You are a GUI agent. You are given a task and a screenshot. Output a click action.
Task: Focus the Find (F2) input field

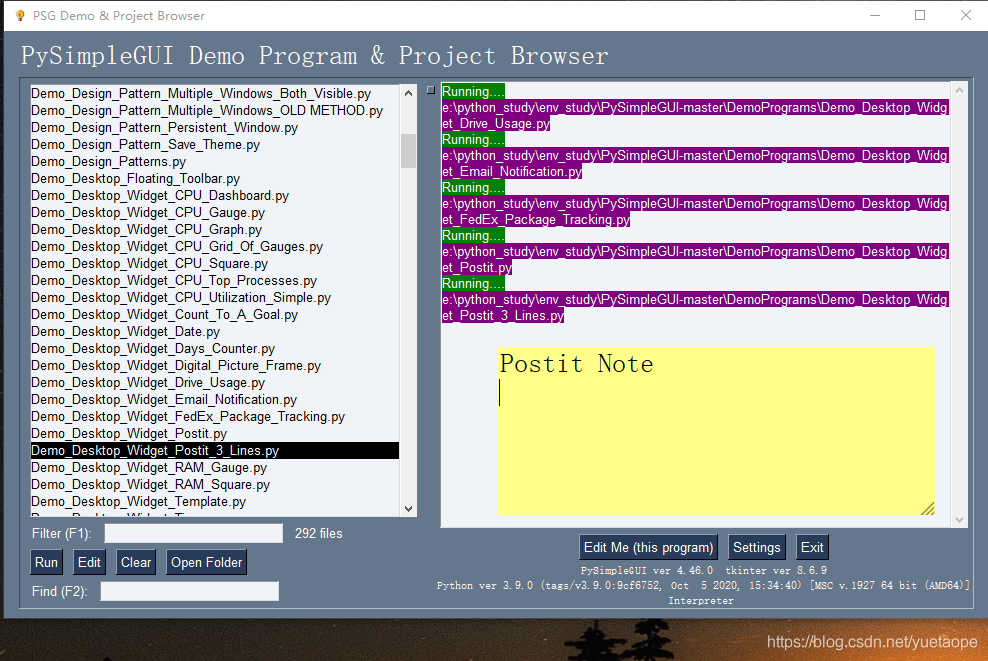[x=190, y=591]
